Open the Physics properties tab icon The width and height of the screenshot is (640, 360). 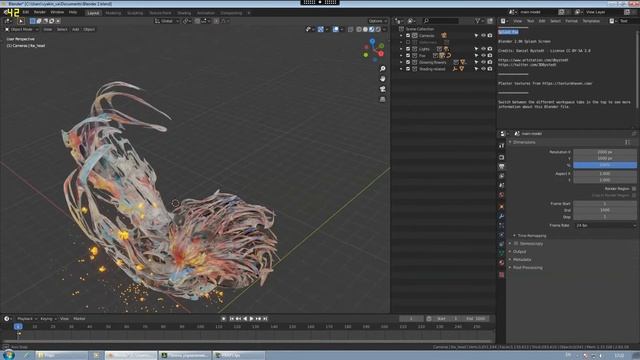502,235
